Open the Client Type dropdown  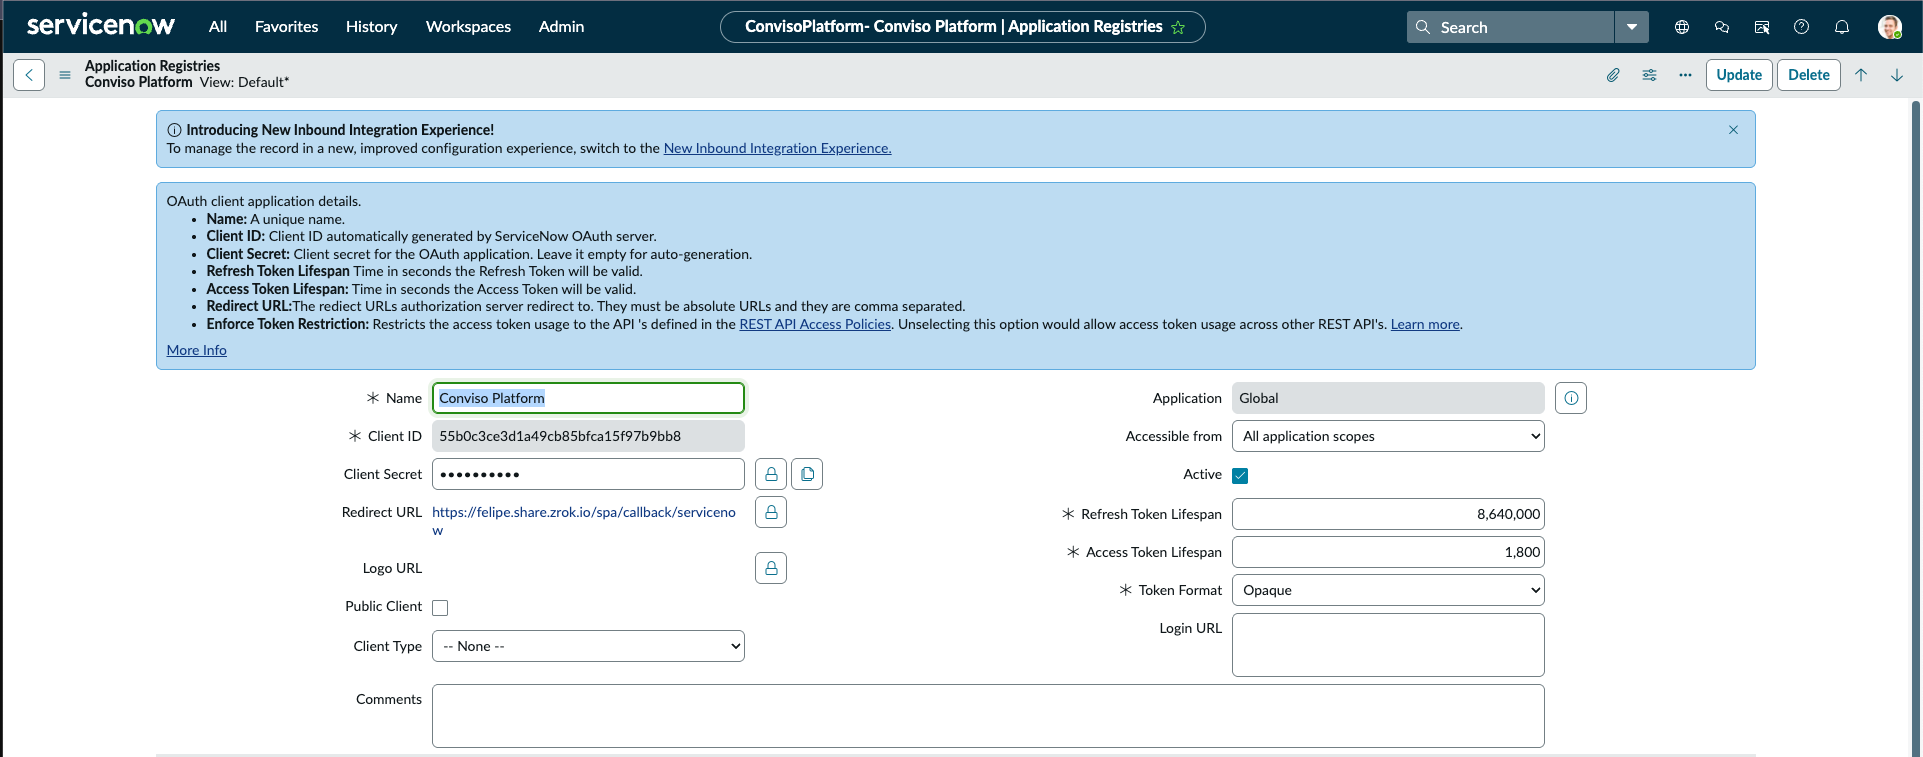coord(588,646)
